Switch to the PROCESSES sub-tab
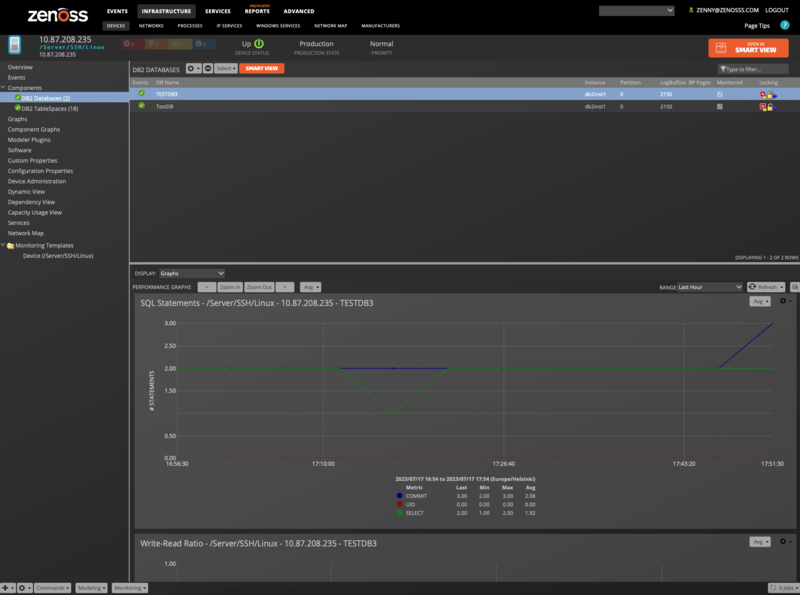 click(x=190, y=26)
